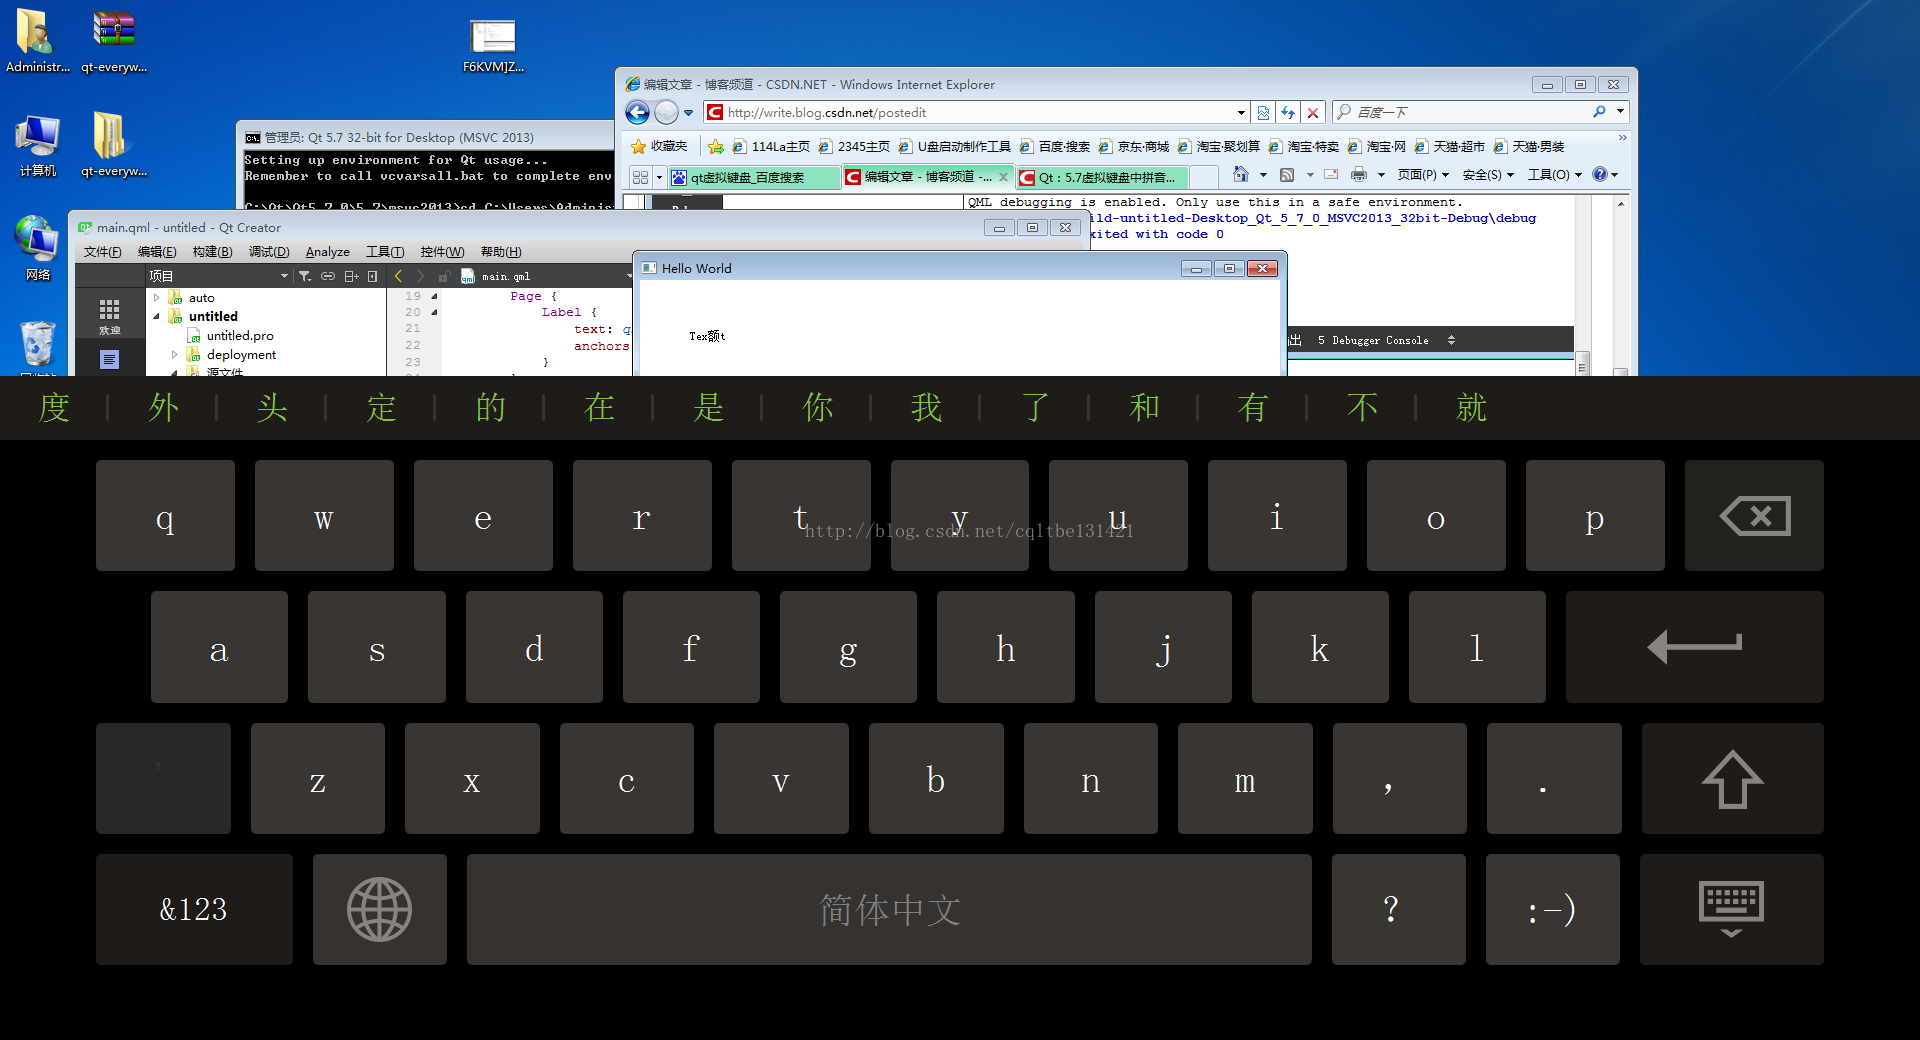Screen dimensions: 1920x1040
Task: Click the IE forward navigation button
Action: 666,113
